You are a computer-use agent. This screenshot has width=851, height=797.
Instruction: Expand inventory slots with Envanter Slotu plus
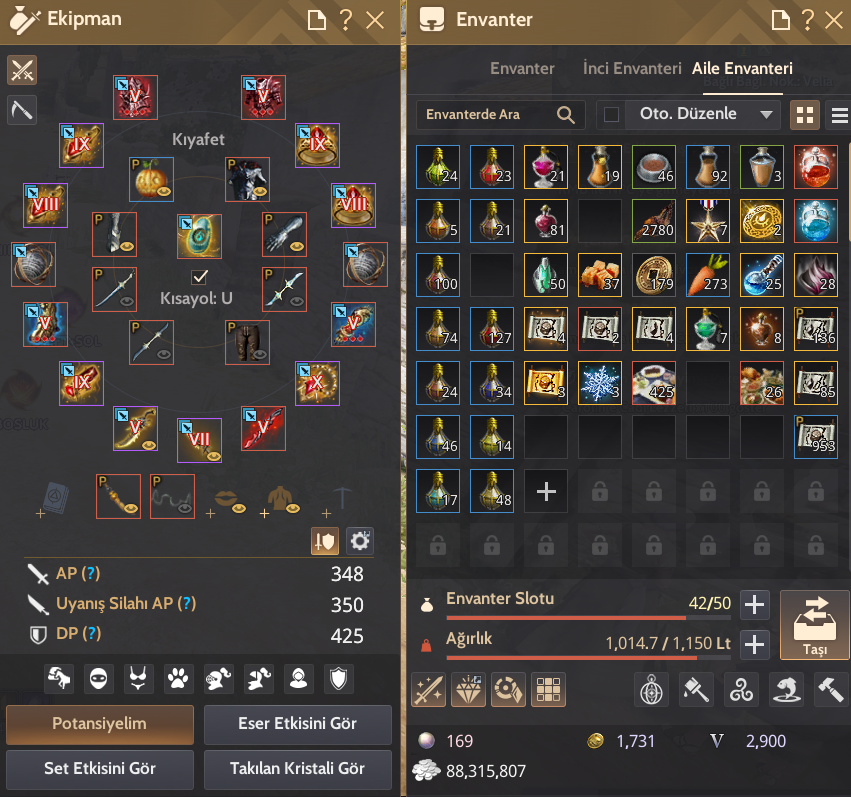754,604
